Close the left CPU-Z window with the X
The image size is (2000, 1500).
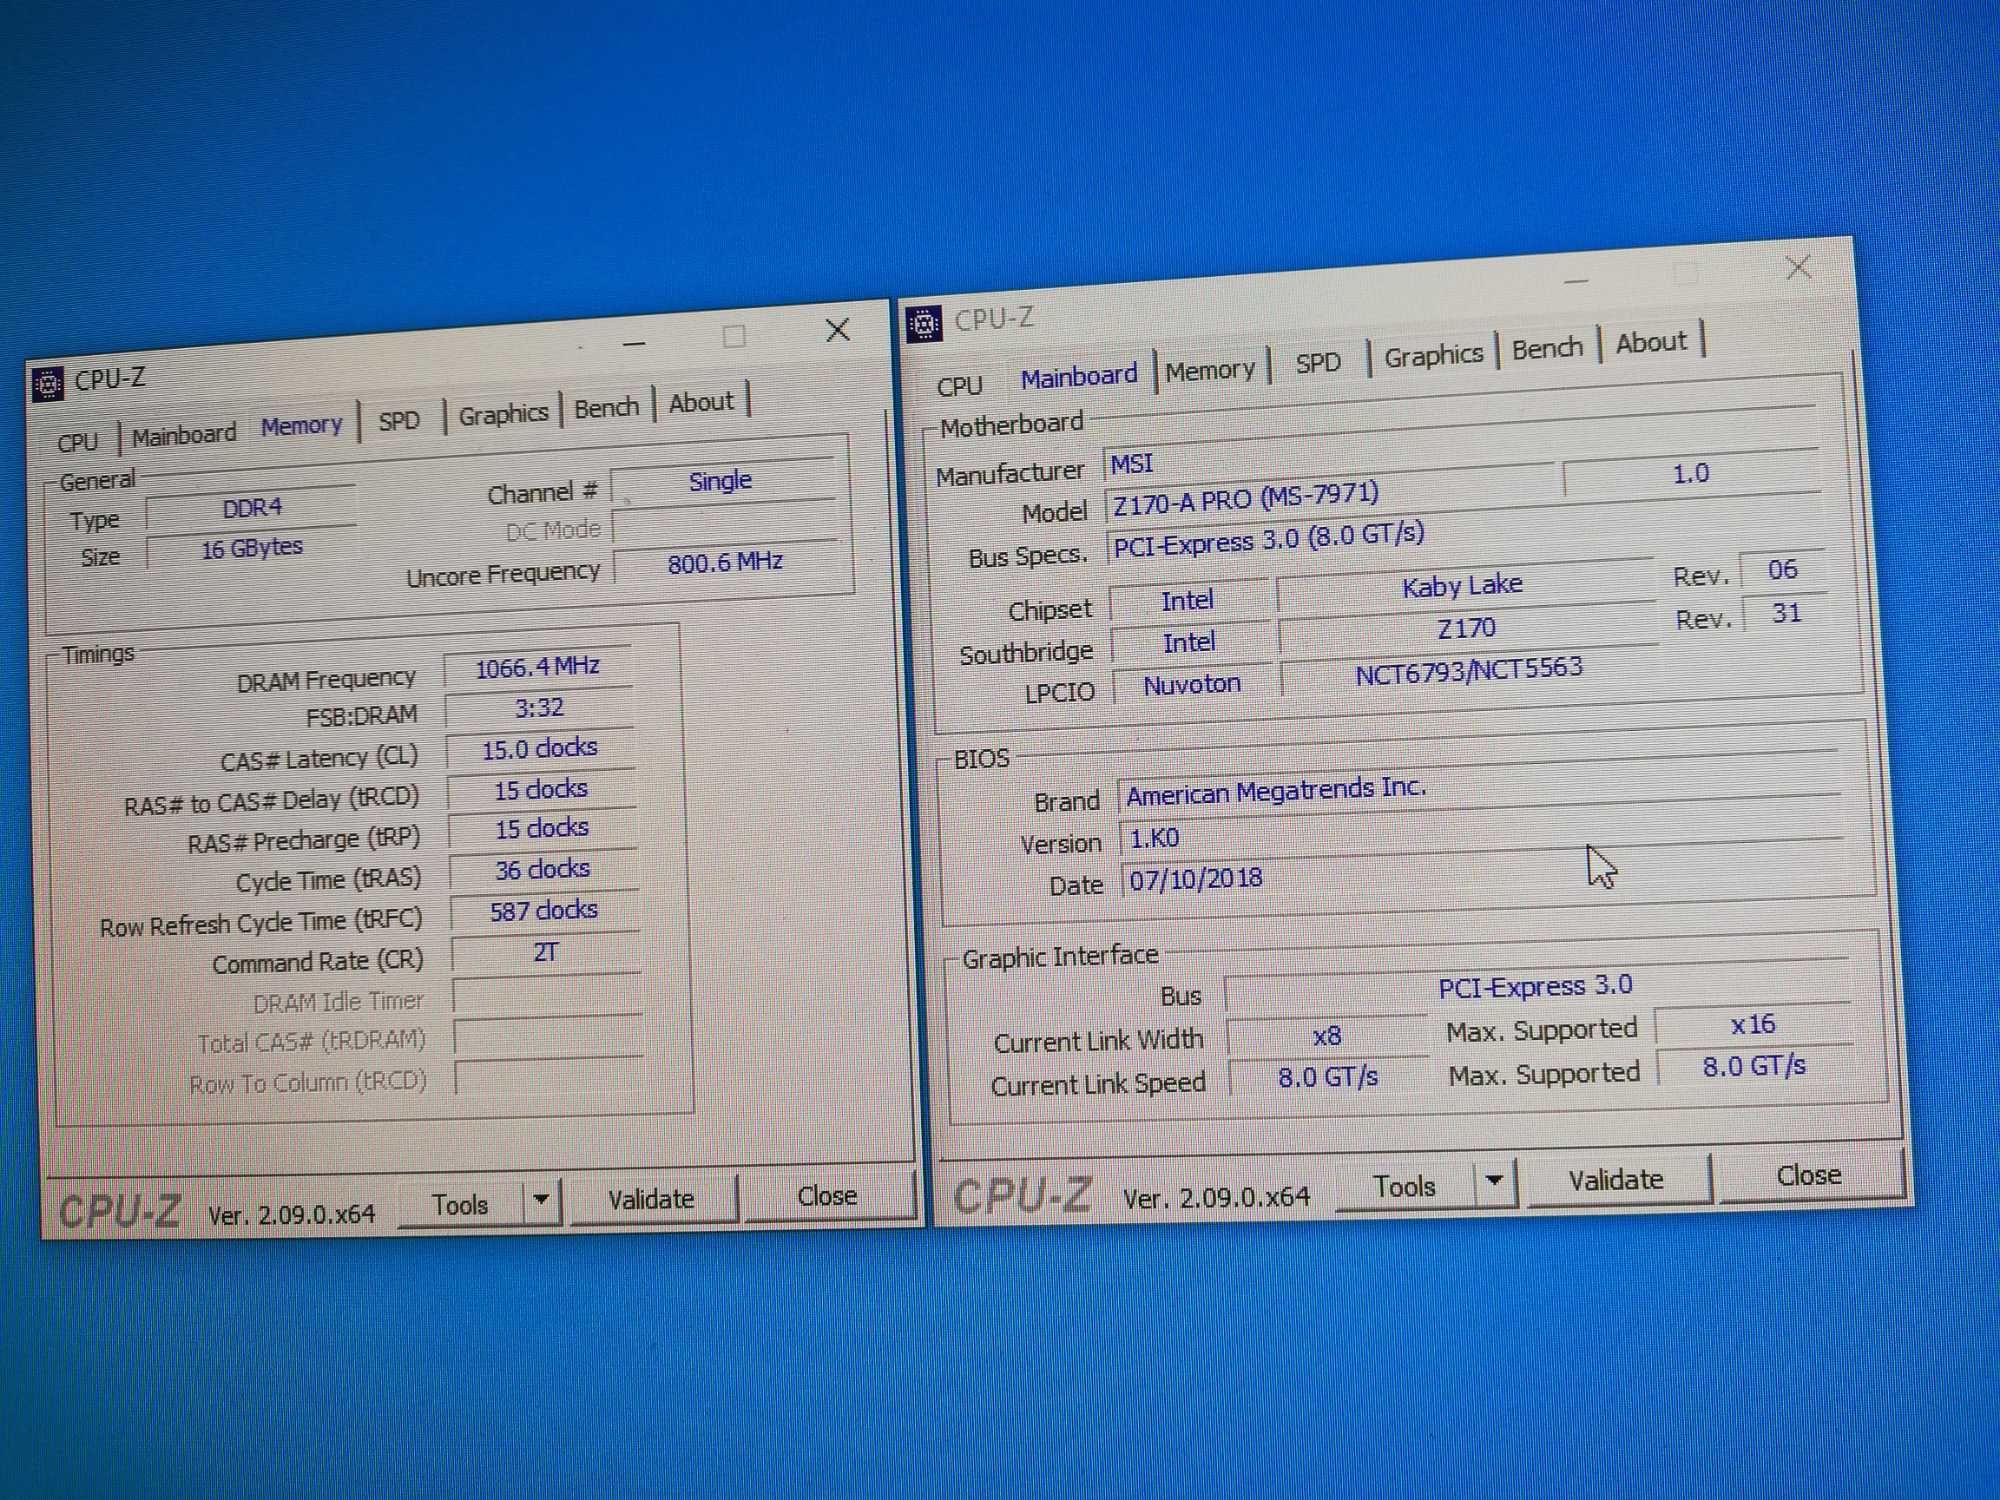coord(838,330)
